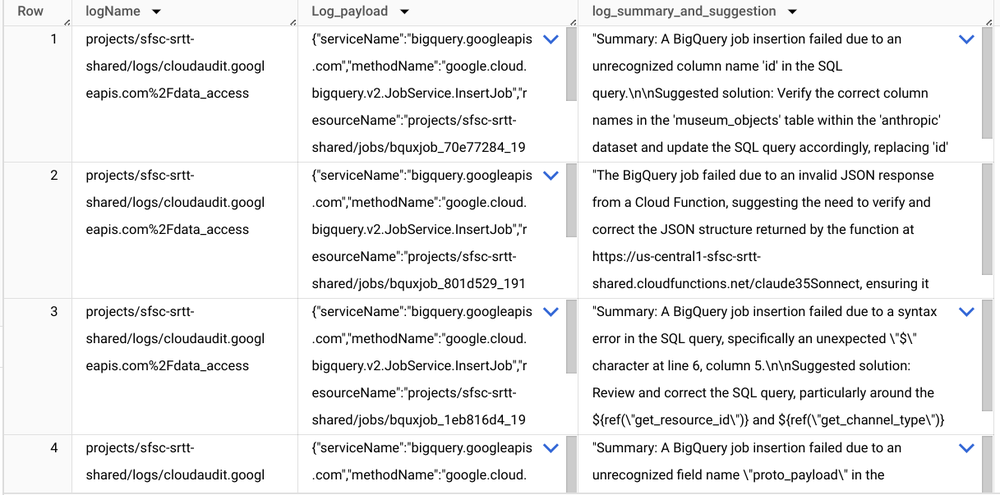The width and height of the screenshot is (1000, 495).
Task: Expand row 4 Log_payload cell chevron
Action: 550,448
